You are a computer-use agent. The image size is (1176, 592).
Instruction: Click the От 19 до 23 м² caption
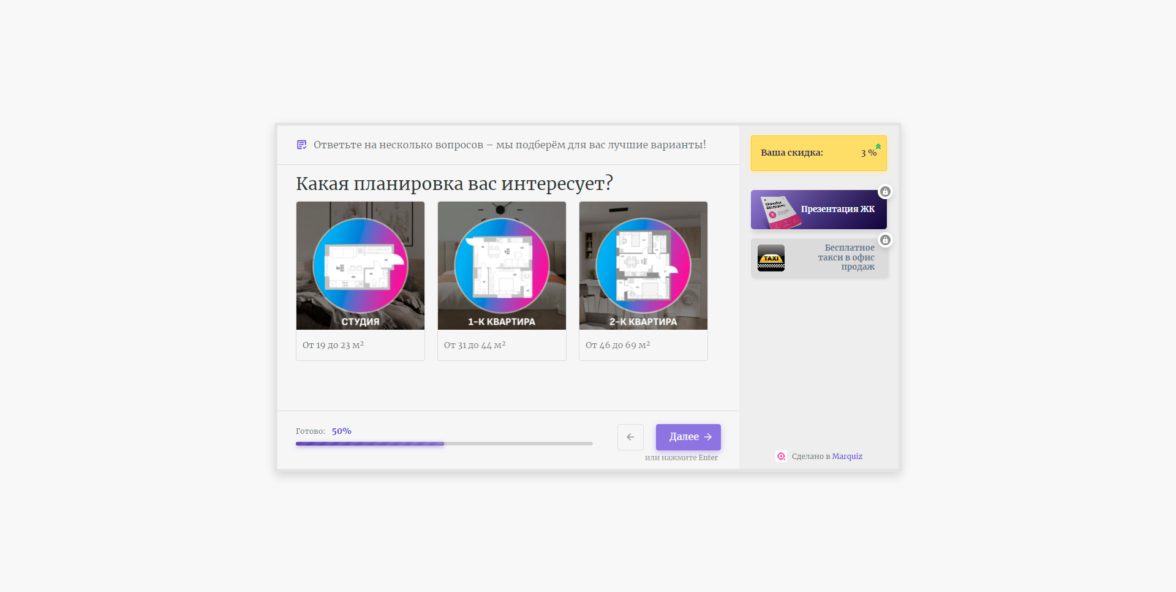(x=334, y=345)
